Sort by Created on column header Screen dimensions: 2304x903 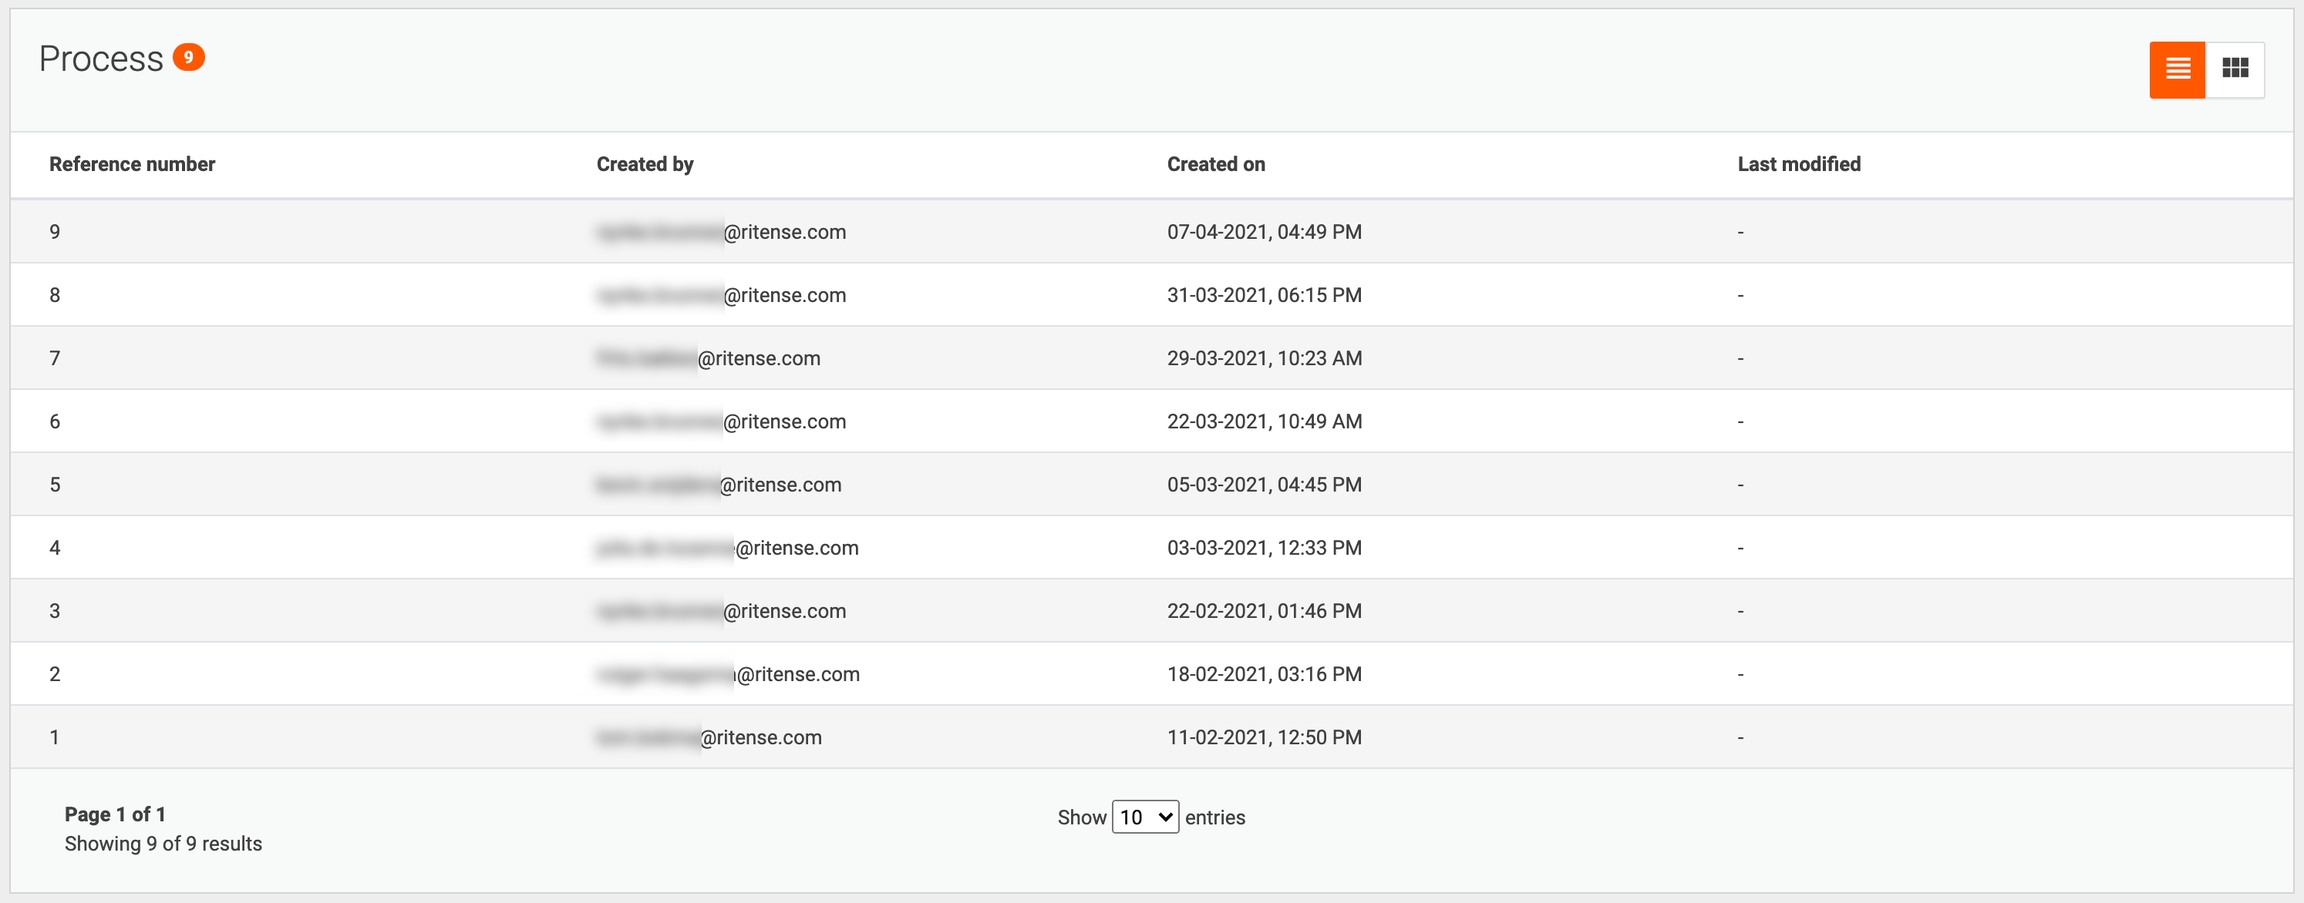click(1215, 164)
